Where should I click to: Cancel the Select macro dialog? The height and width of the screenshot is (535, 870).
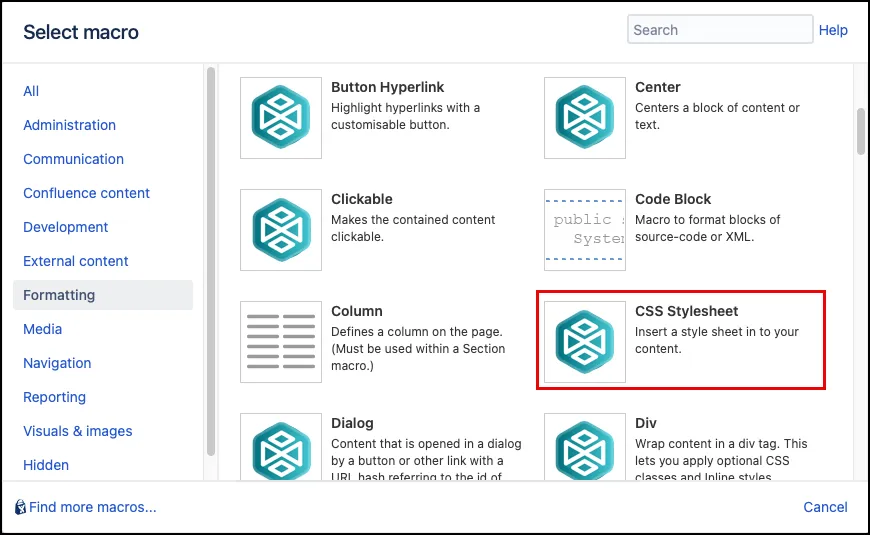(825, 507)
